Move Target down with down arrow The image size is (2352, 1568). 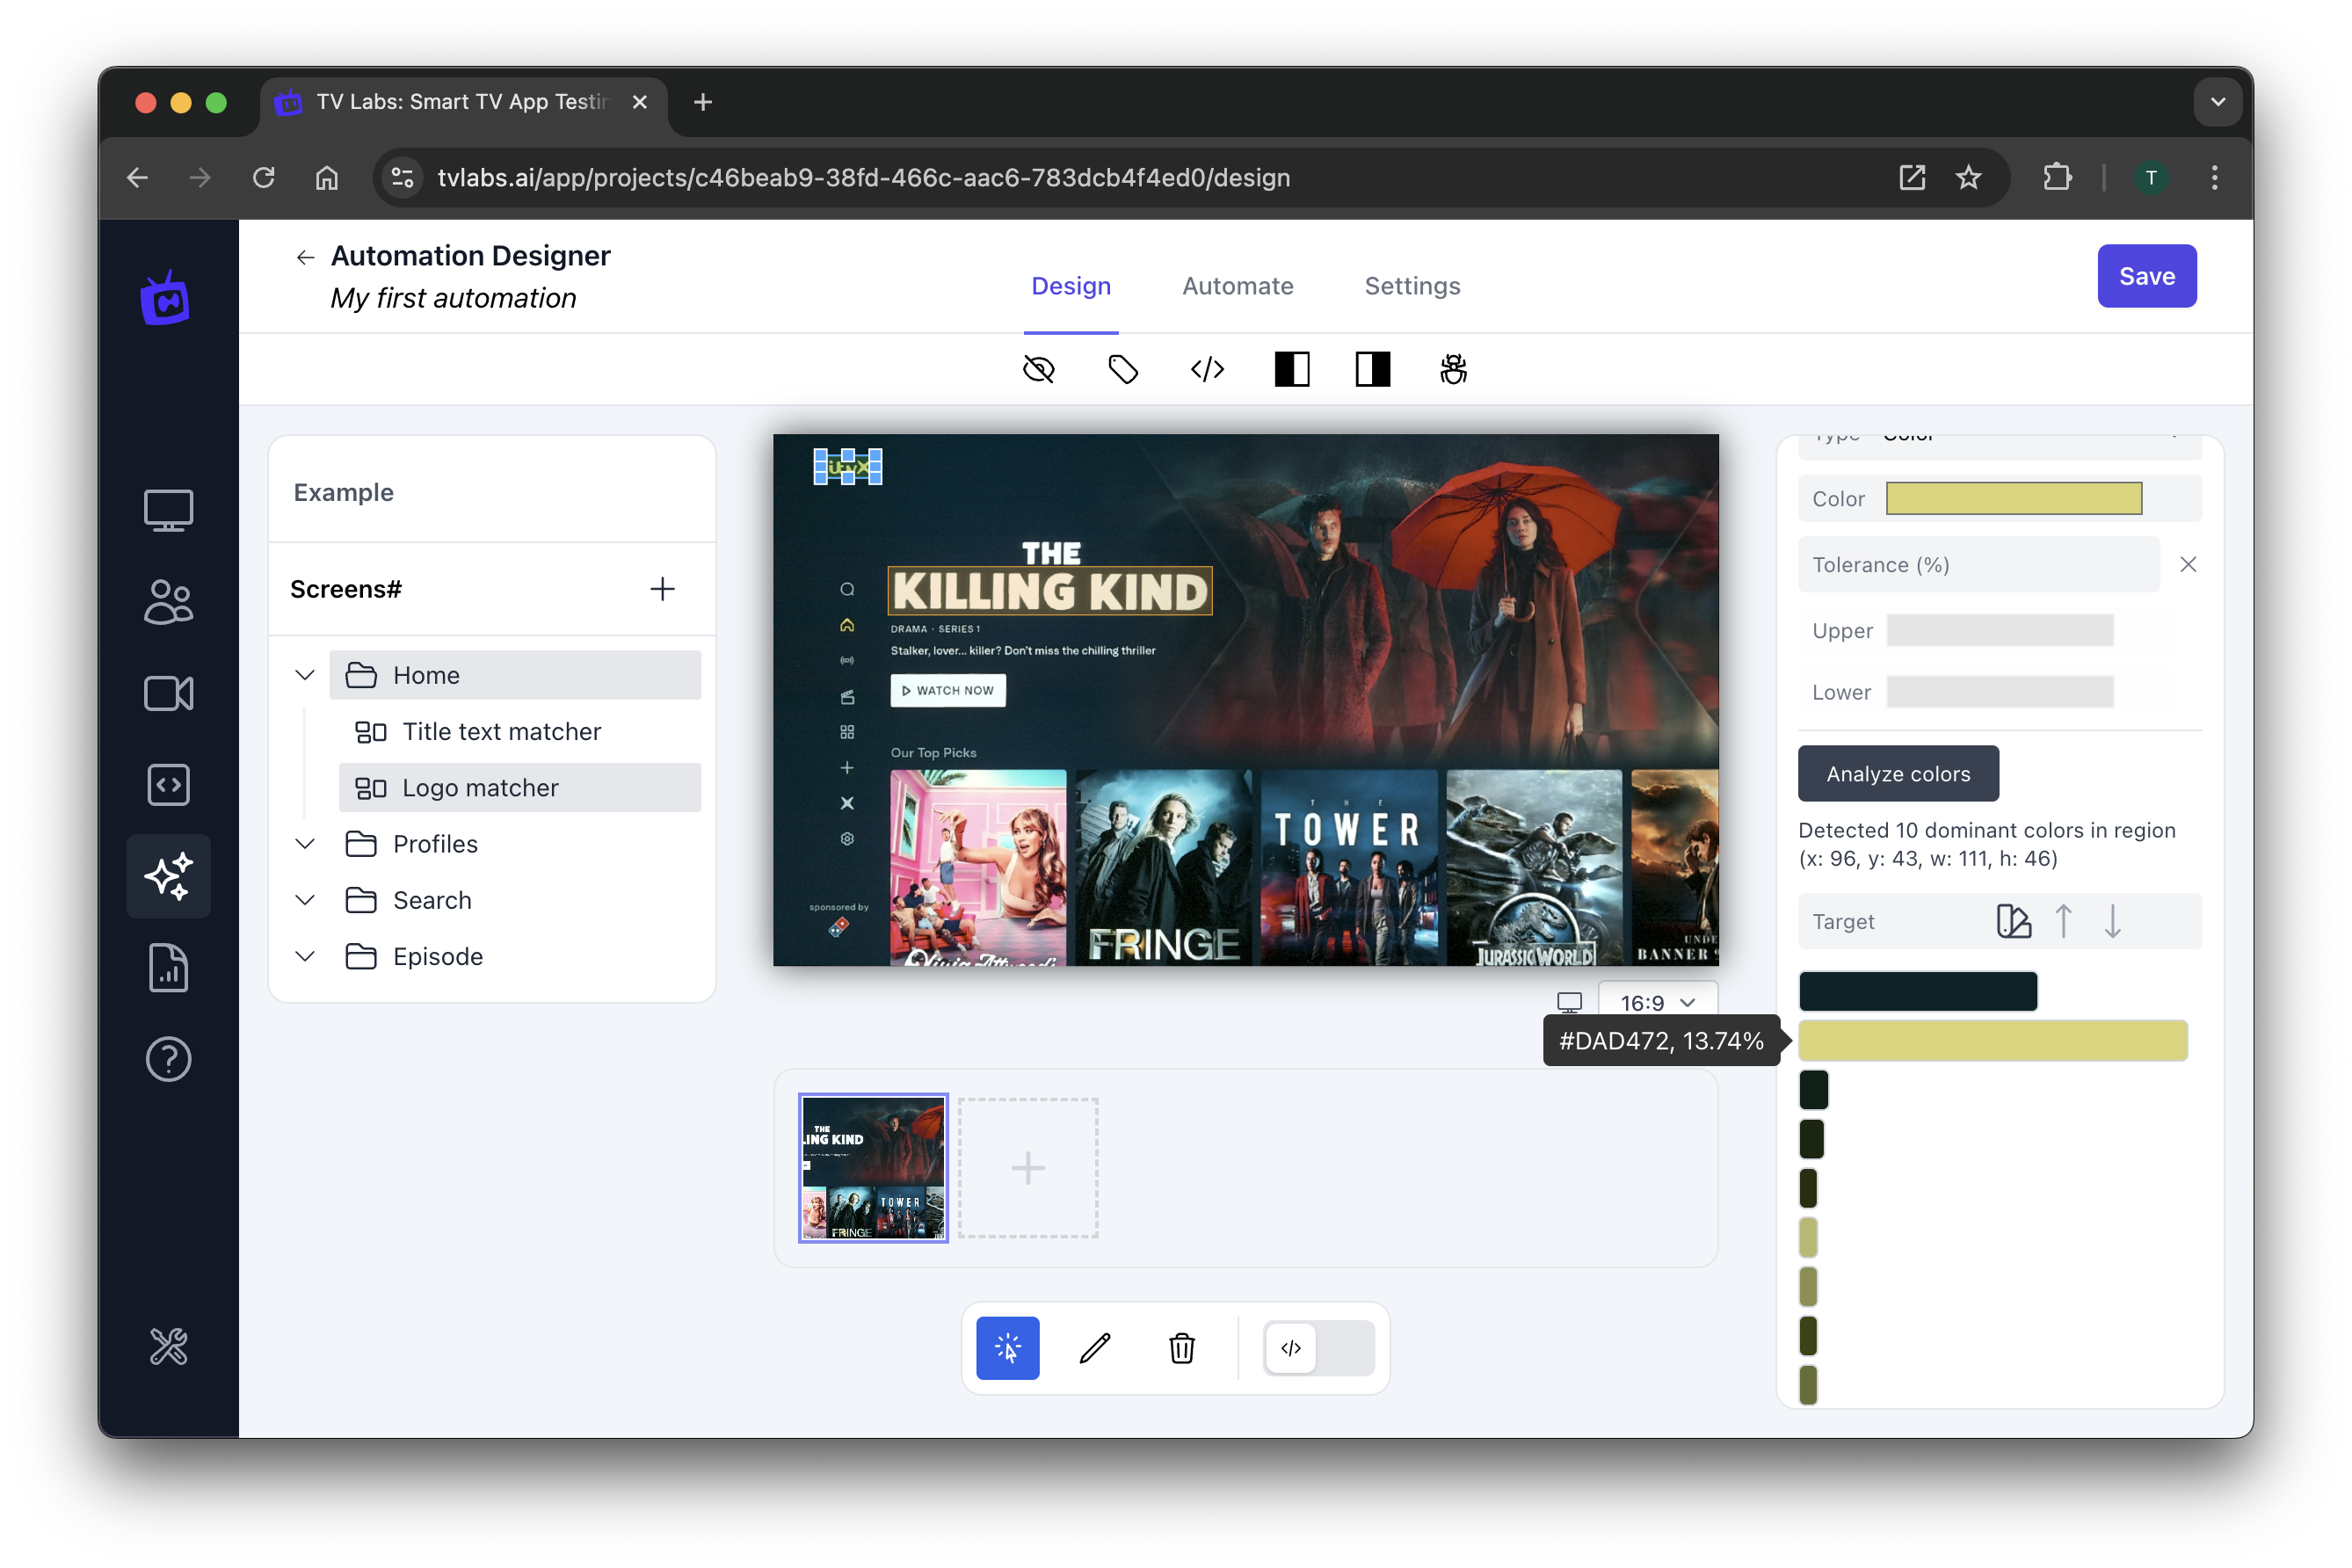pyautogui.click(x=2112, y=921)
